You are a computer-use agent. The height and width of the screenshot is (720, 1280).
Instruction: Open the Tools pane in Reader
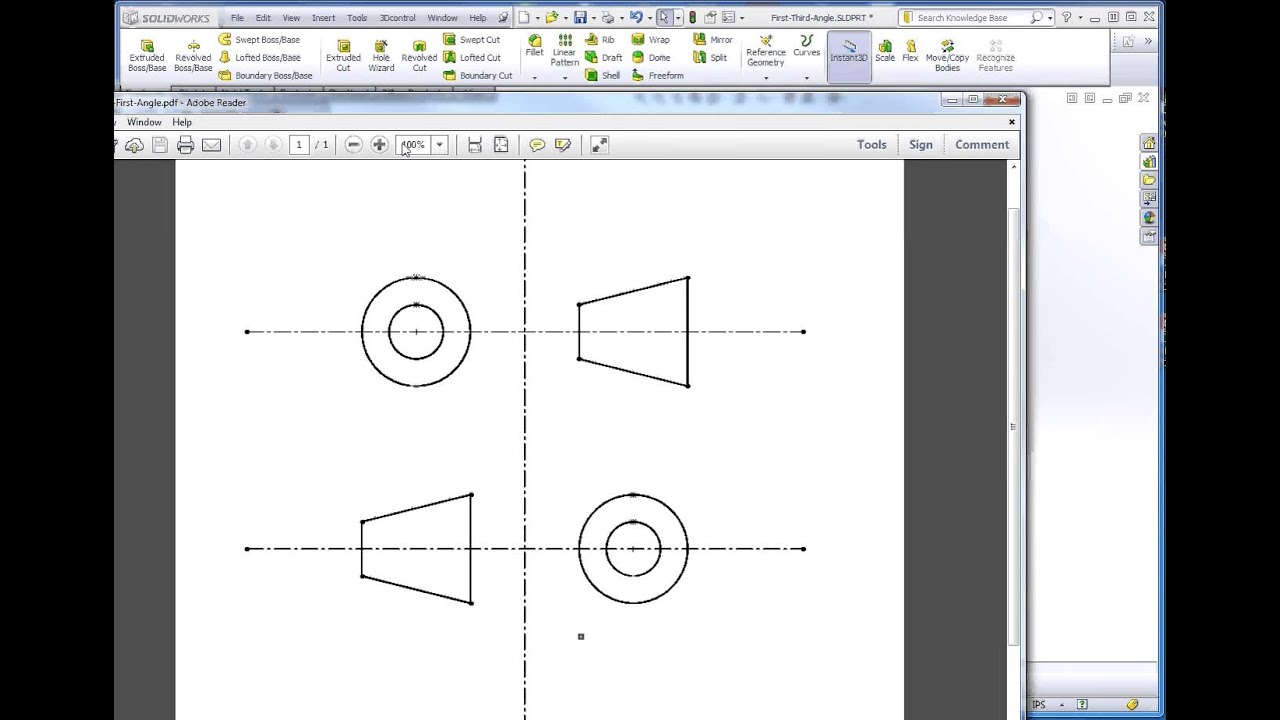[872, 145]
